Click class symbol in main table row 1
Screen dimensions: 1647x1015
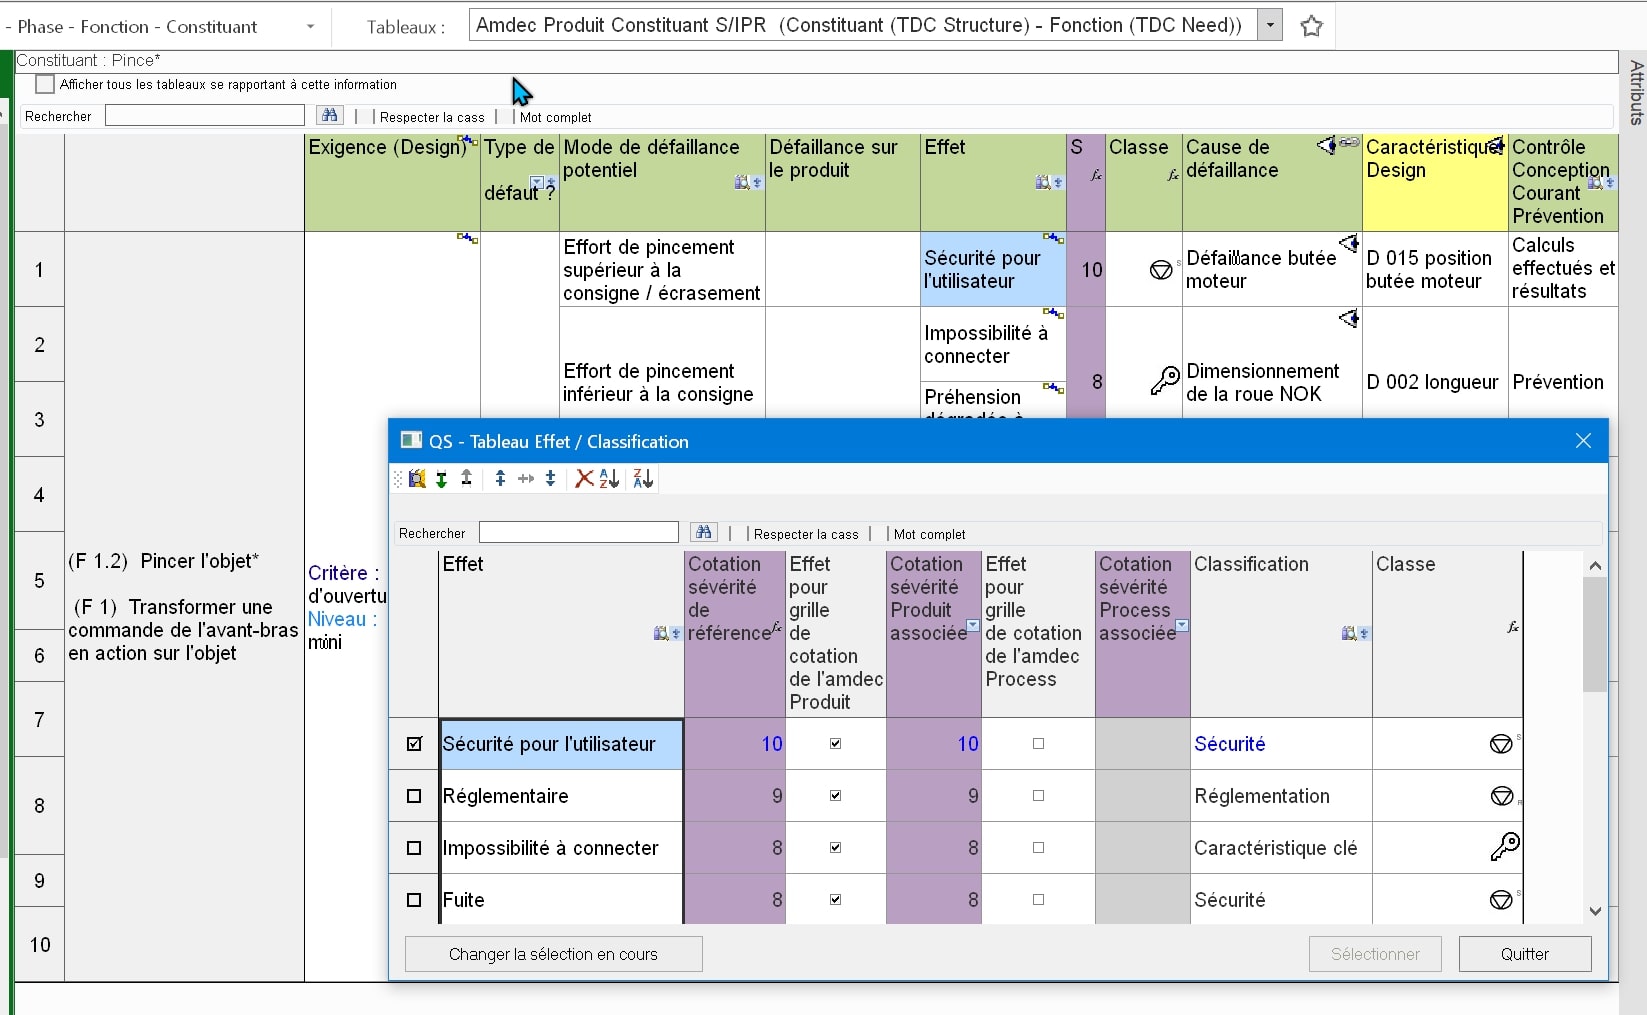[x=1161, y=270]
